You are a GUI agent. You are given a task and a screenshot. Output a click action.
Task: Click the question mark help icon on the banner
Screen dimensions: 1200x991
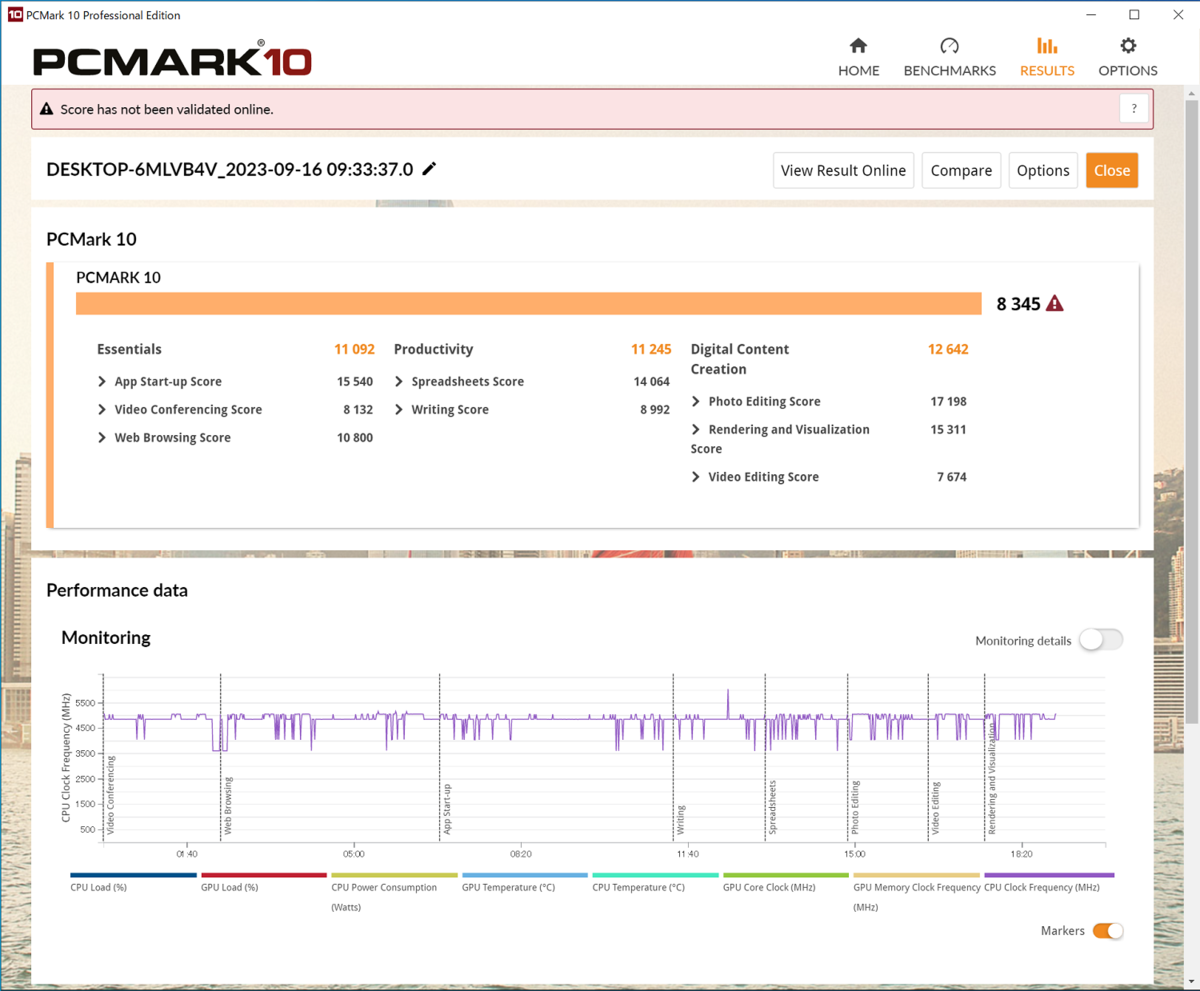[1134, 108]
